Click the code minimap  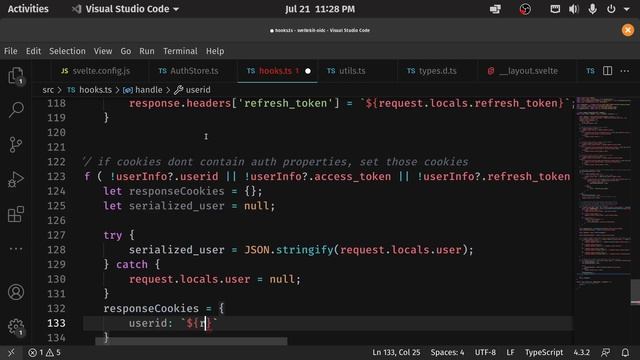(x=603, y=192)
